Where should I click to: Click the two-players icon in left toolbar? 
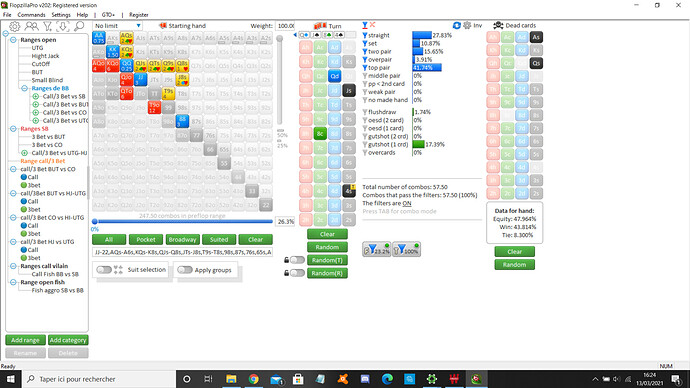31,26
